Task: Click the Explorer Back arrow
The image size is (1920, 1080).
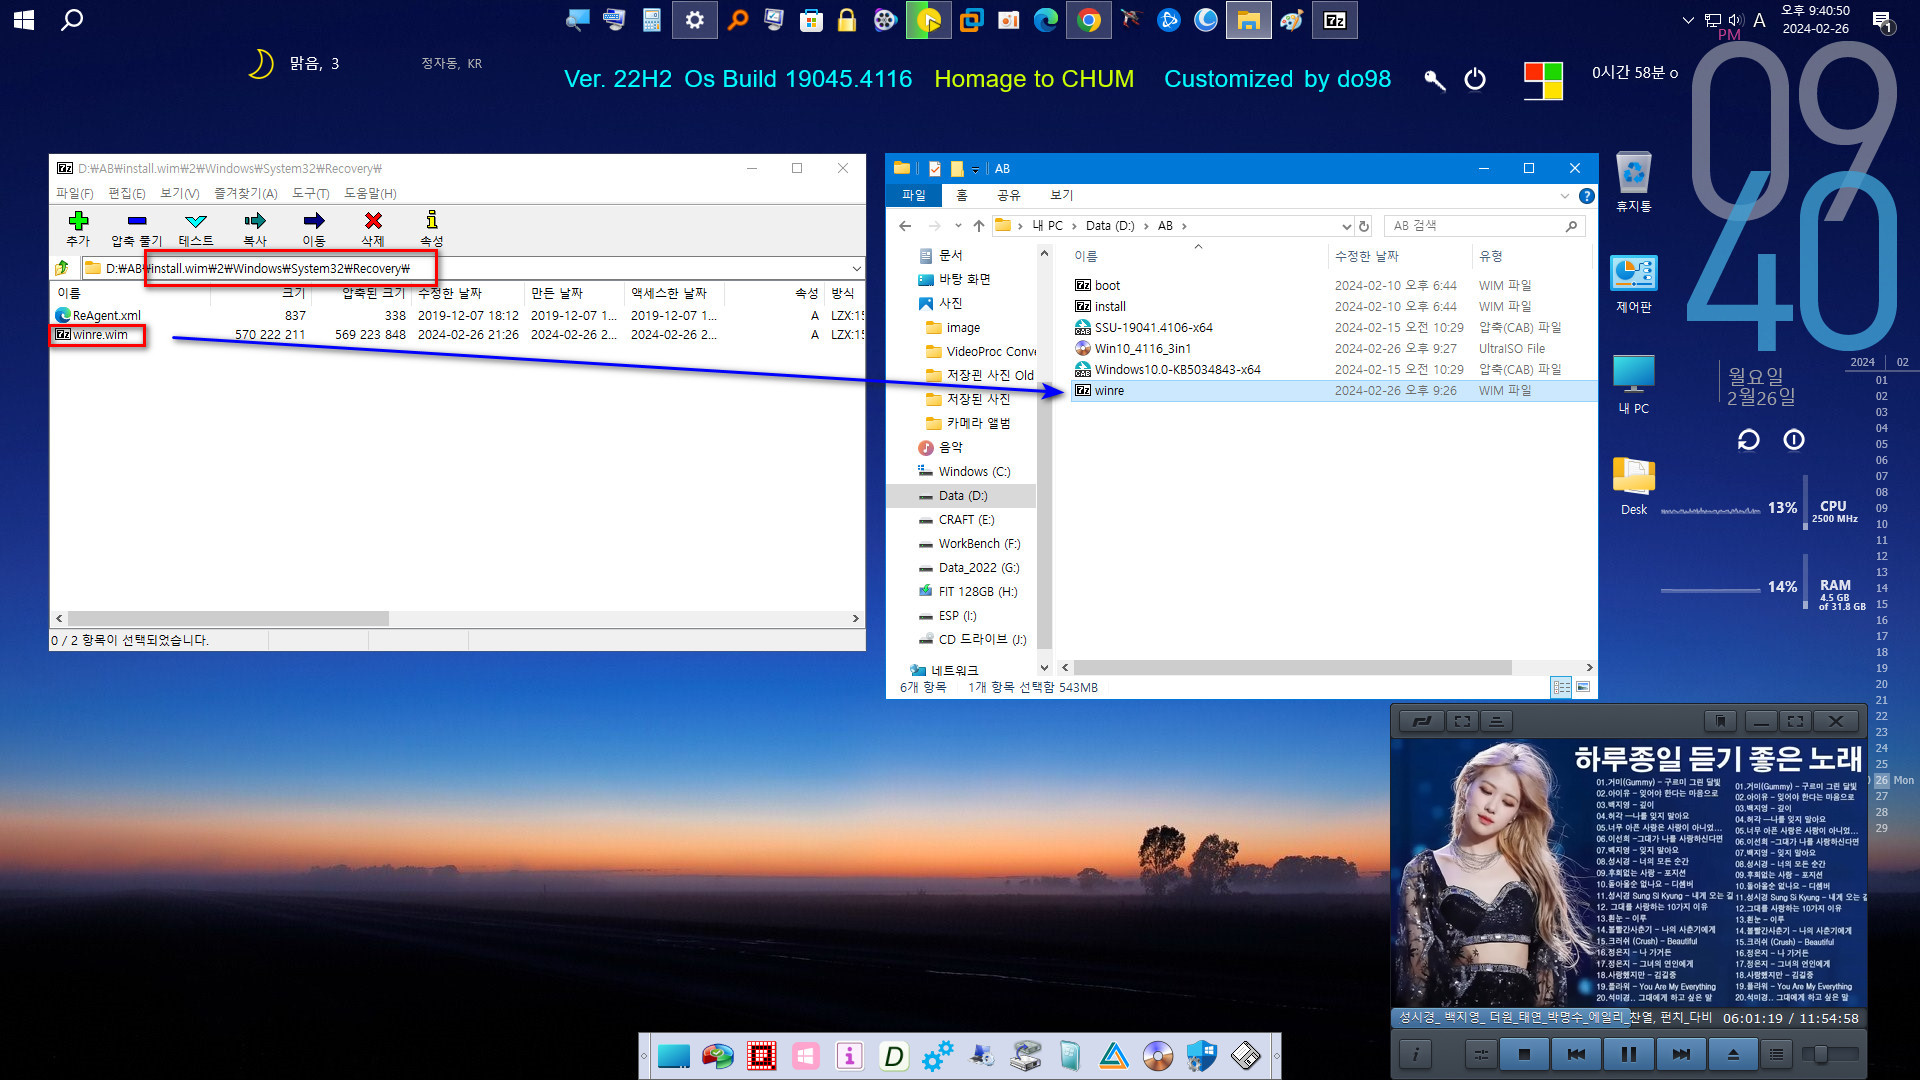Action: pos(905,226)
